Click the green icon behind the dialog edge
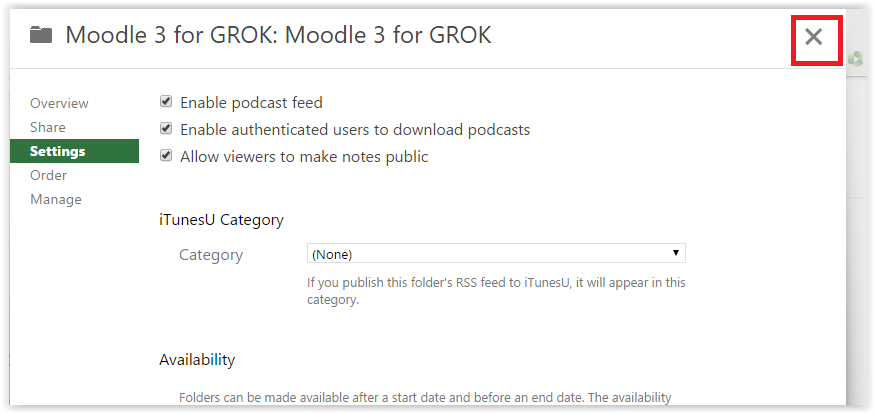 (x=855, y=59)
